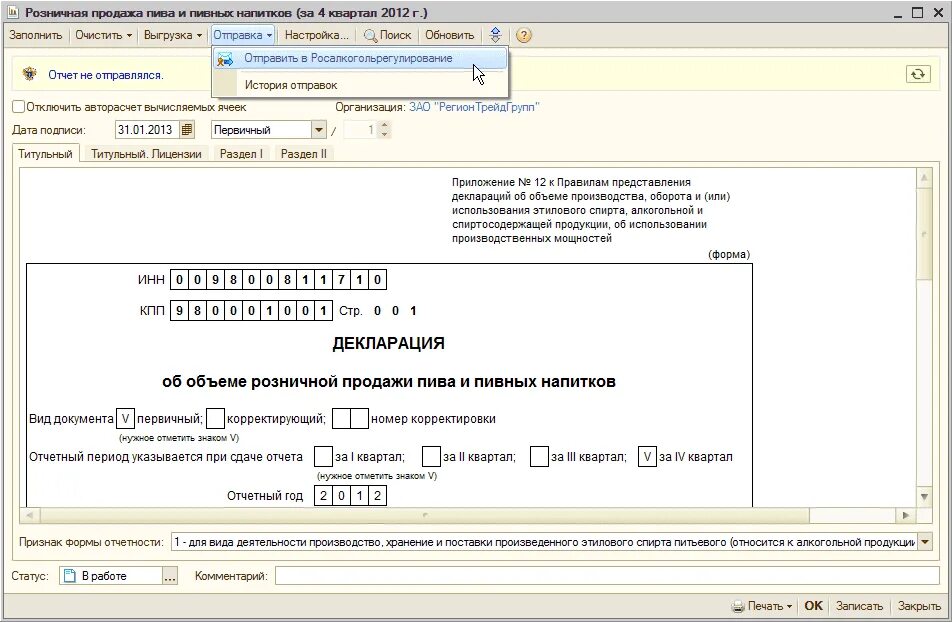Expand the Первичный document type dropdown
Viewport: 952px width, 622px height.
coord(319,129)
